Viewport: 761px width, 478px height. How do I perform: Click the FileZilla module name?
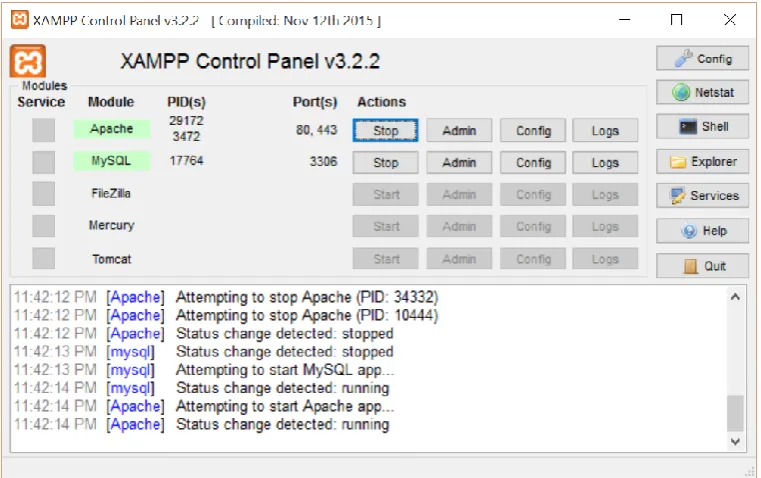pyautogui.click(x=111, y=193)
